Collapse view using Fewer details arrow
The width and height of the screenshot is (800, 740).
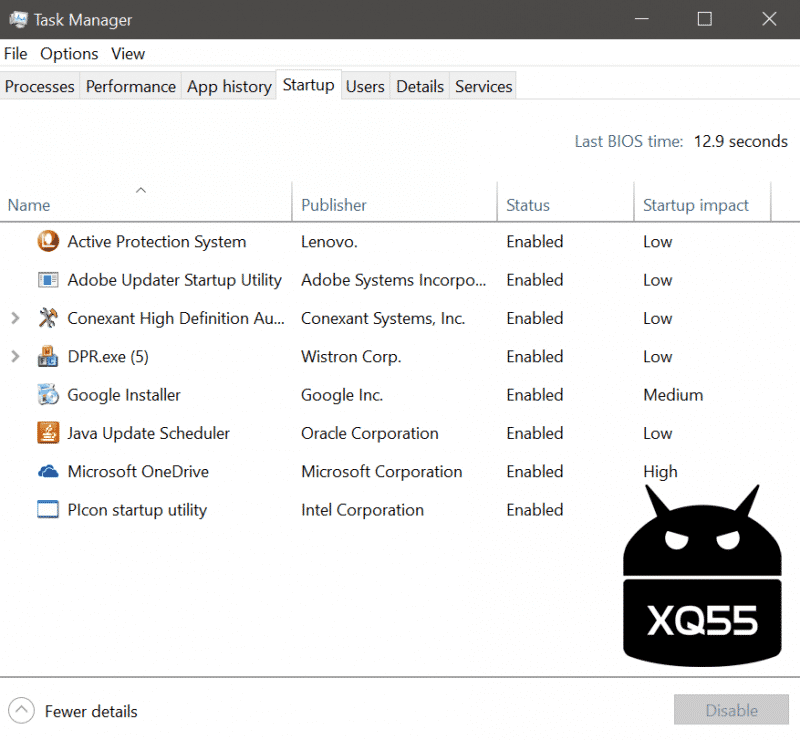point(22,711)
